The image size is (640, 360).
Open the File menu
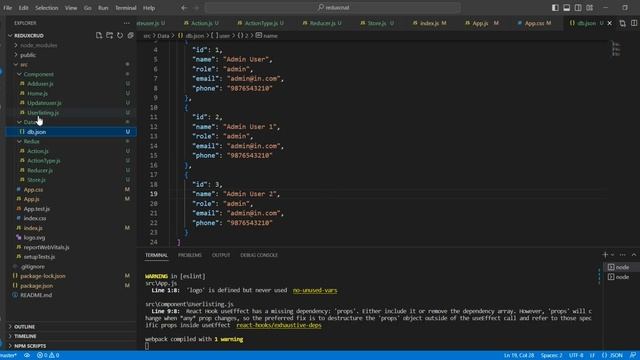point(8,8)
